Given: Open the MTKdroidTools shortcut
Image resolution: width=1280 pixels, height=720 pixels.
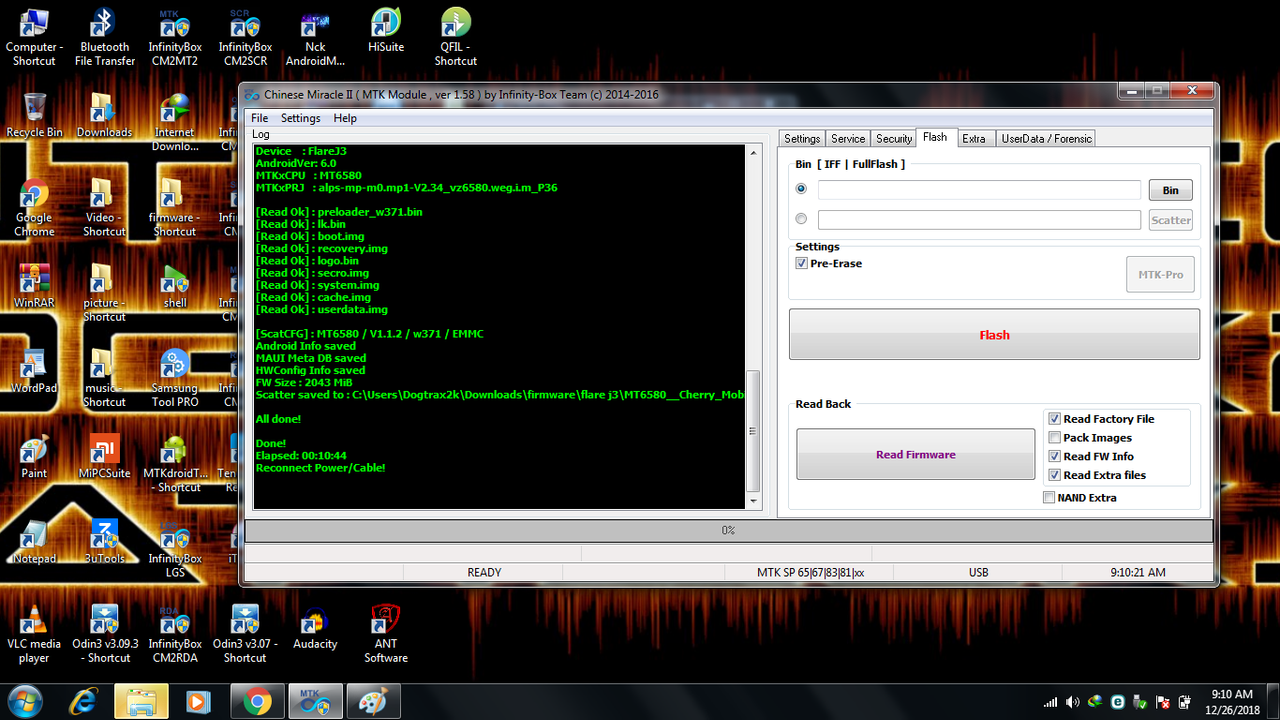Looking at the screenshot, I should coord(175,463).
